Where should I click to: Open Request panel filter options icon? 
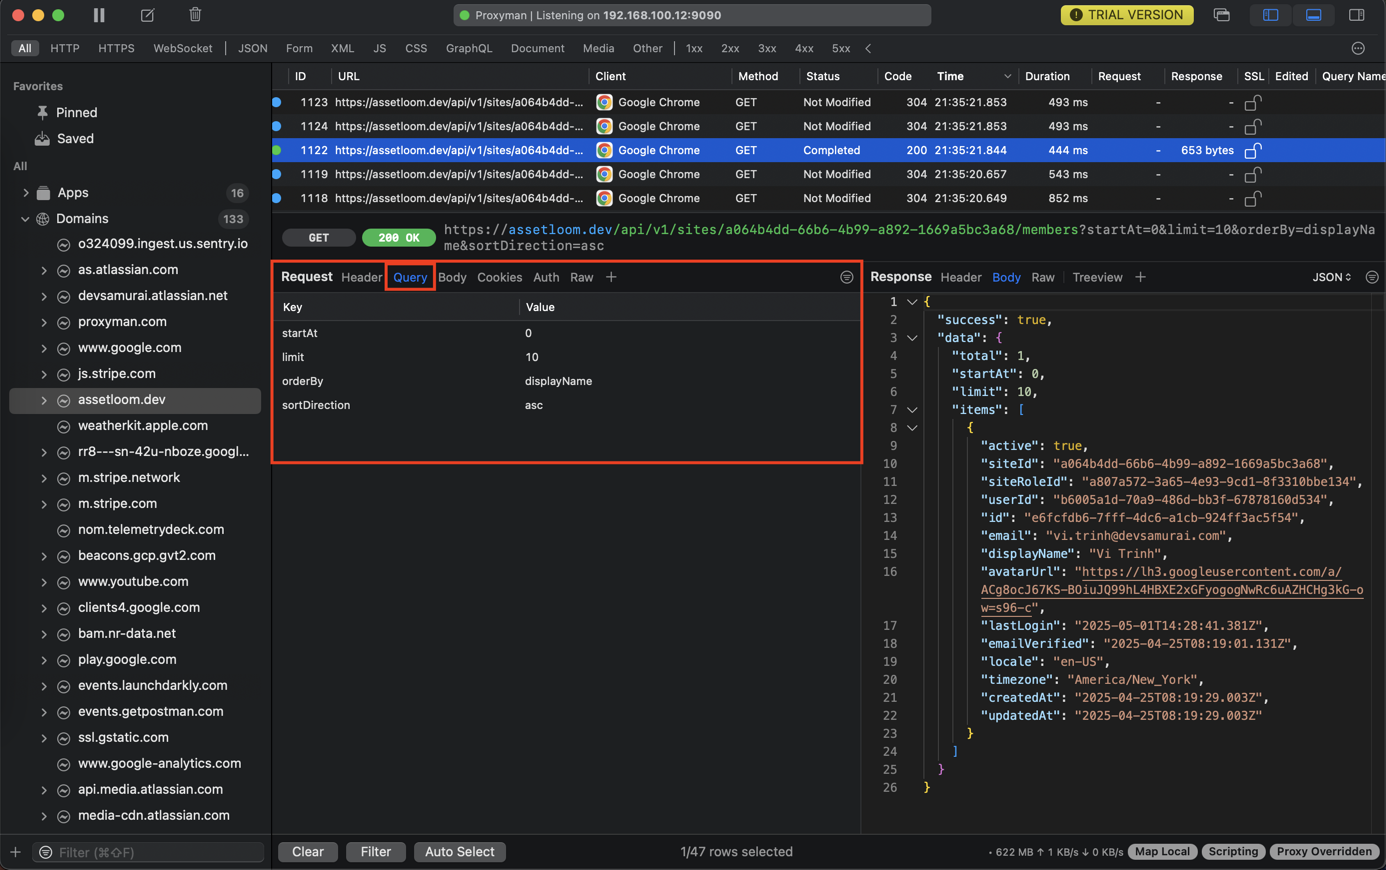click(x=847, y=277)
